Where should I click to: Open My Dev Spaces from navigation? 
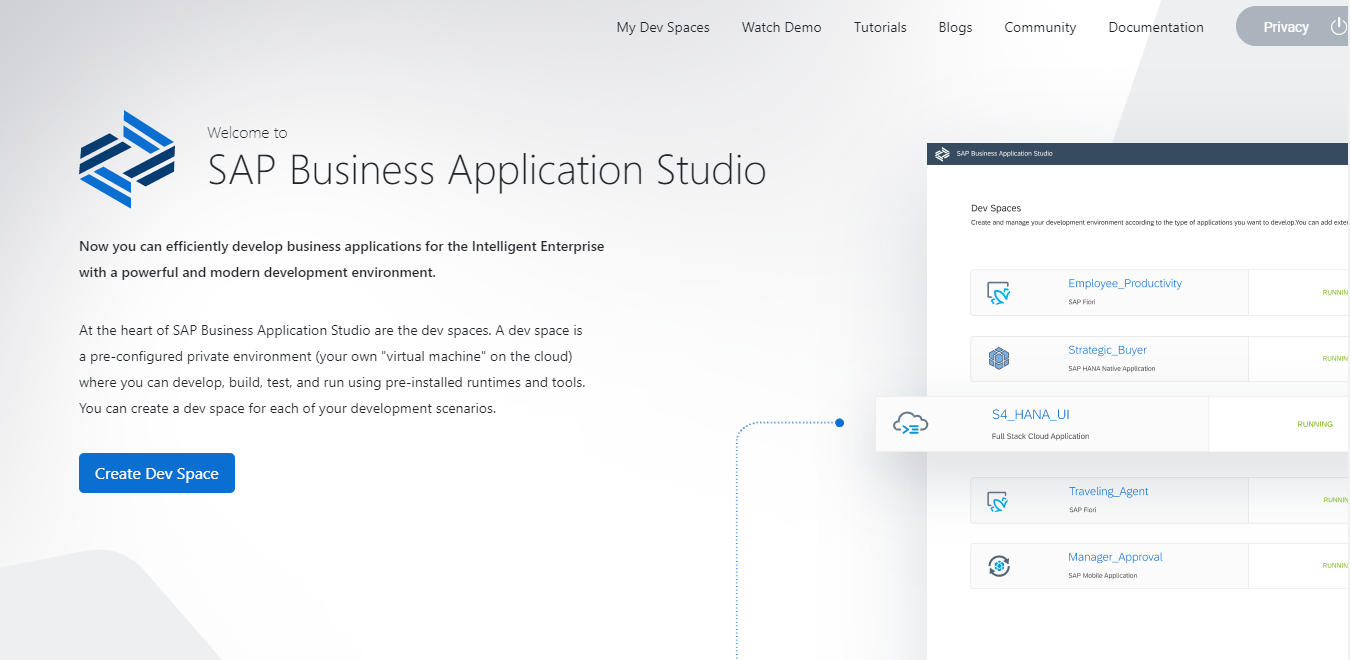pyautogui.click(x=662, y=27)
